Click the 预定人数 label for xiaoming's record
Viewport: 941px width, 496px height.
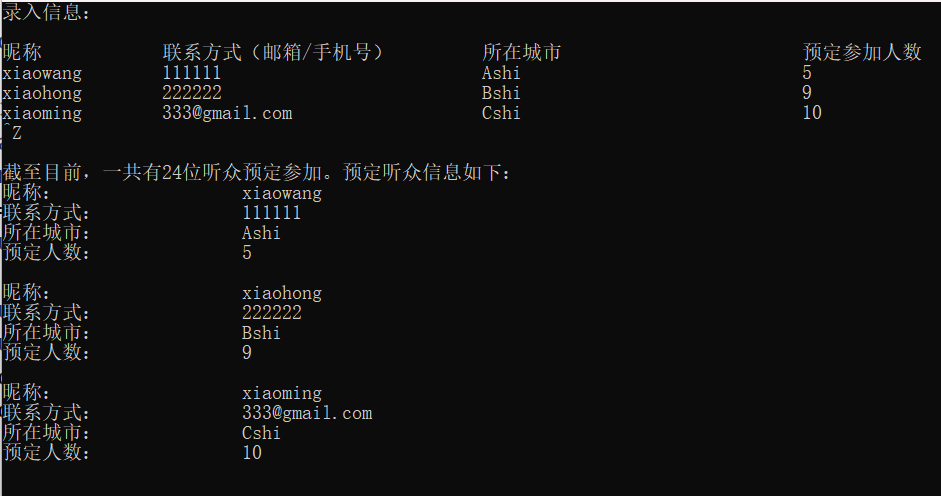(x=47, y=453)
